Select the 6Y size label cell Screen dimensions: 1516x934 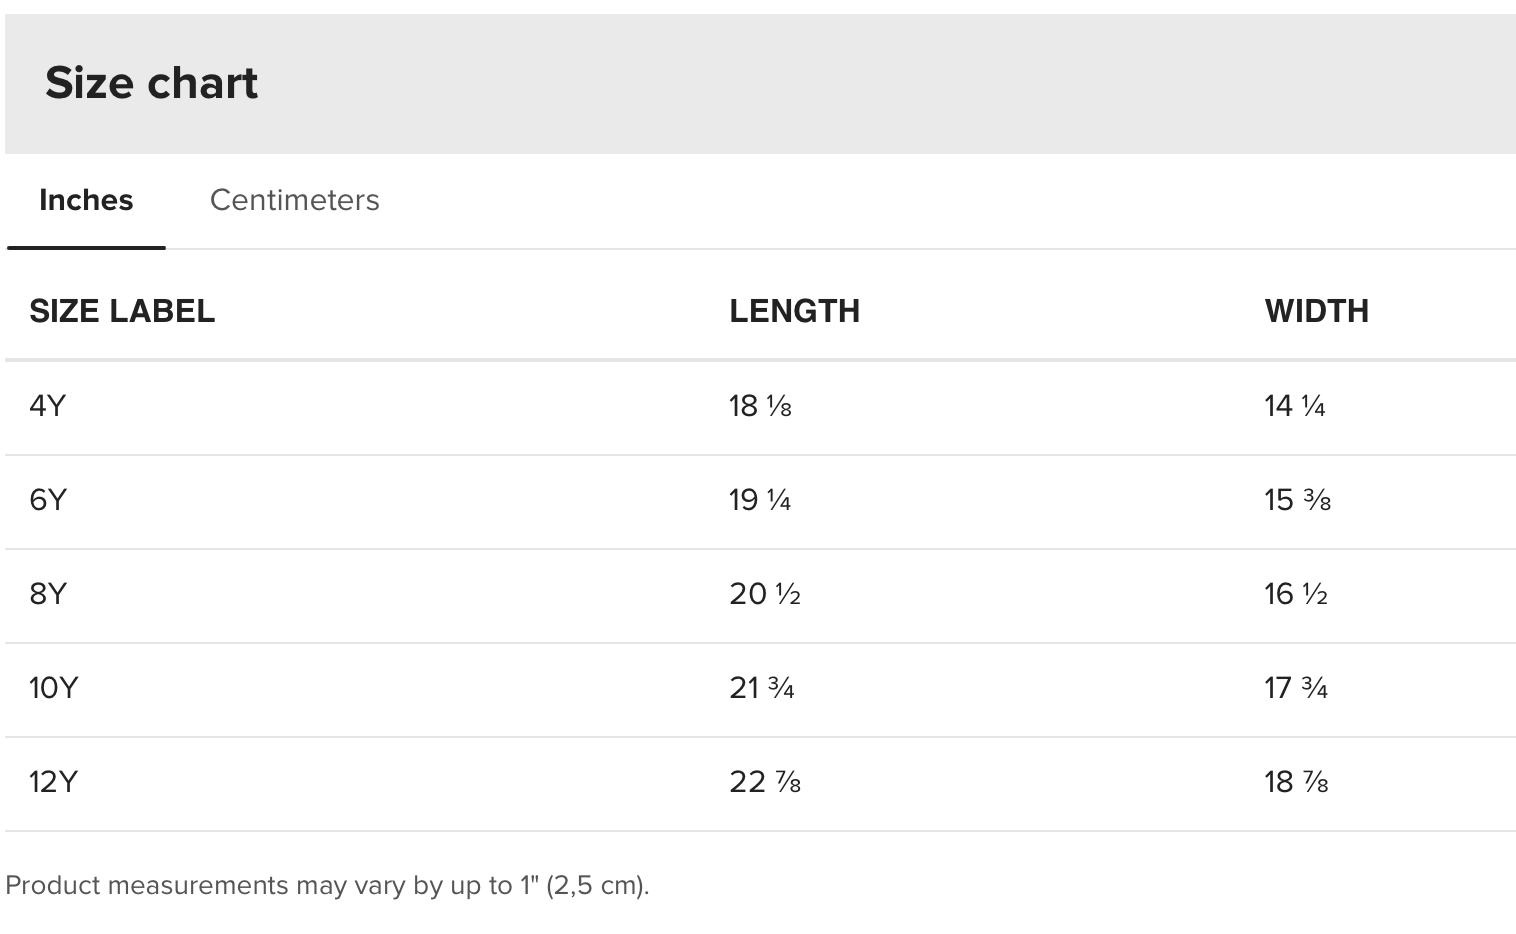point(48,500)
